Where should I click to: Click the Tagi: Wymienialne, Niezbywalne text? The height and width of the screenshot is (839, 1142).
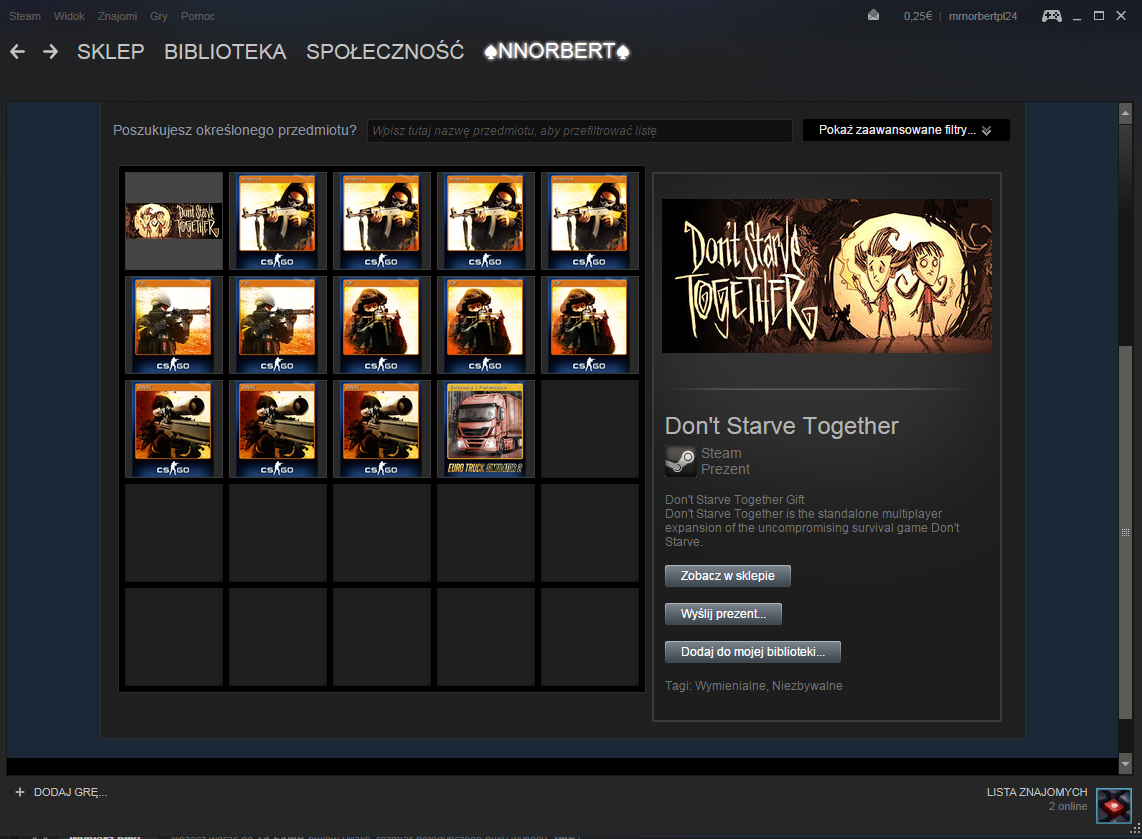click(x=754, y=686)
